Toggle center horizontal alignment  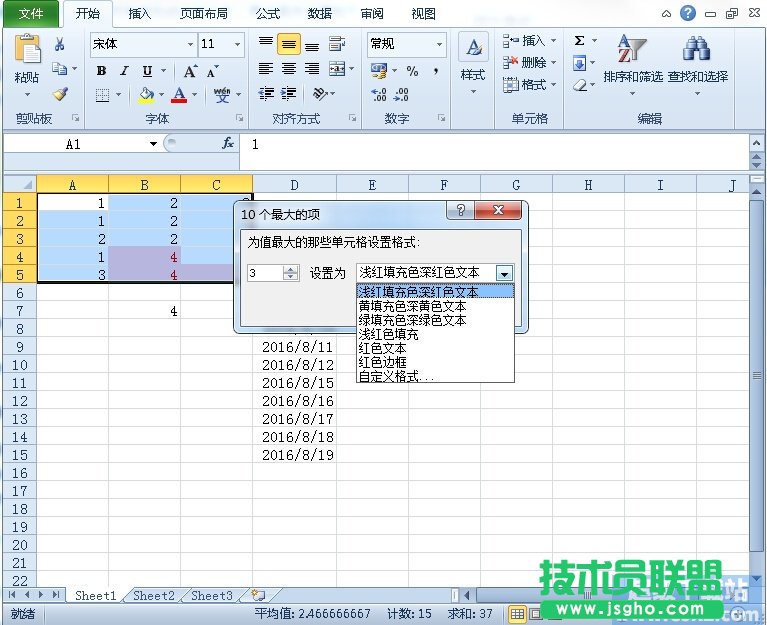[289, 69]
